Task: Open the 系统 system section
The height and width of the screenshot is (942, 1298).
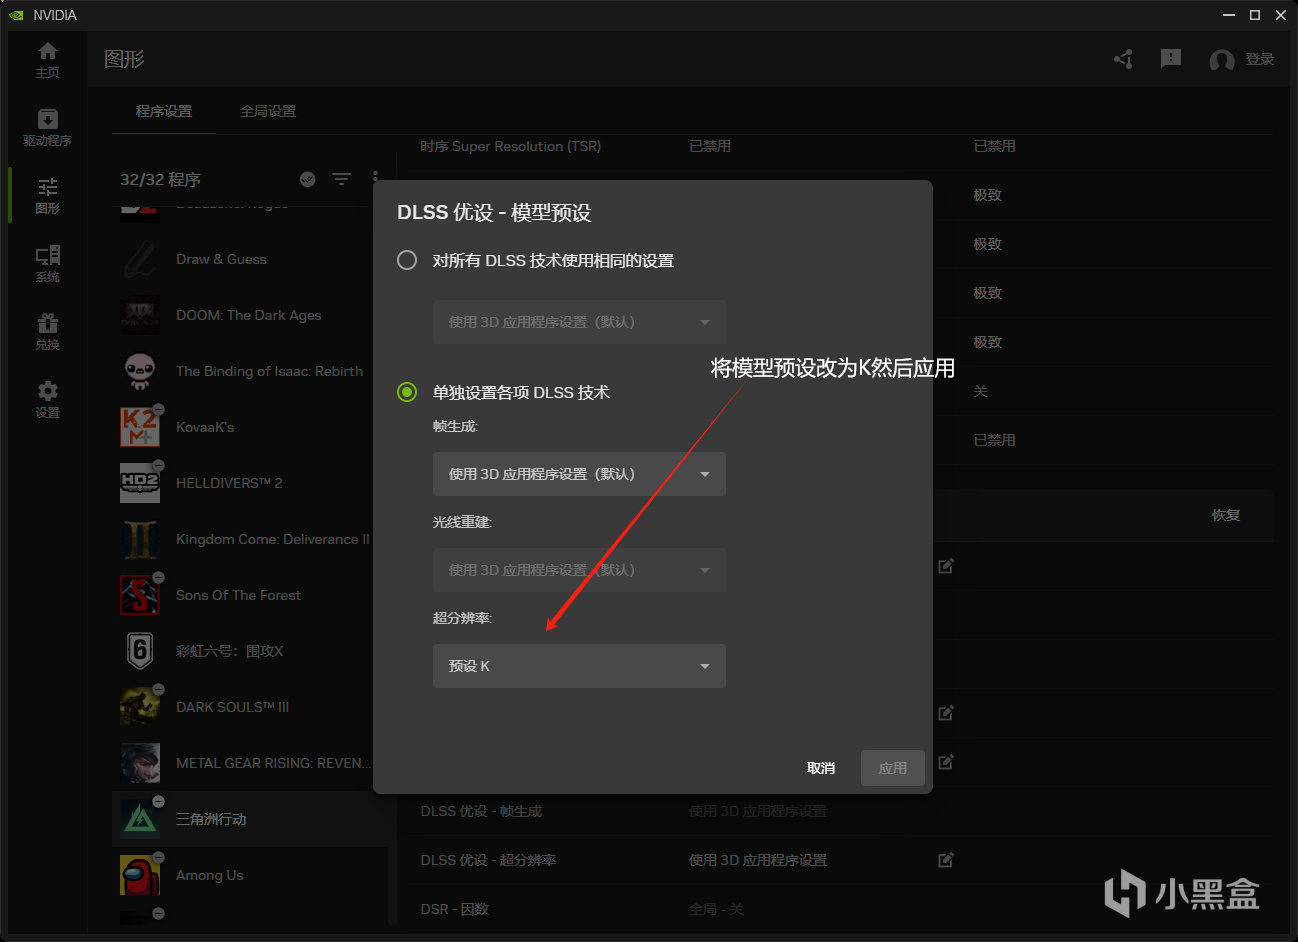Action: [47, 264]
